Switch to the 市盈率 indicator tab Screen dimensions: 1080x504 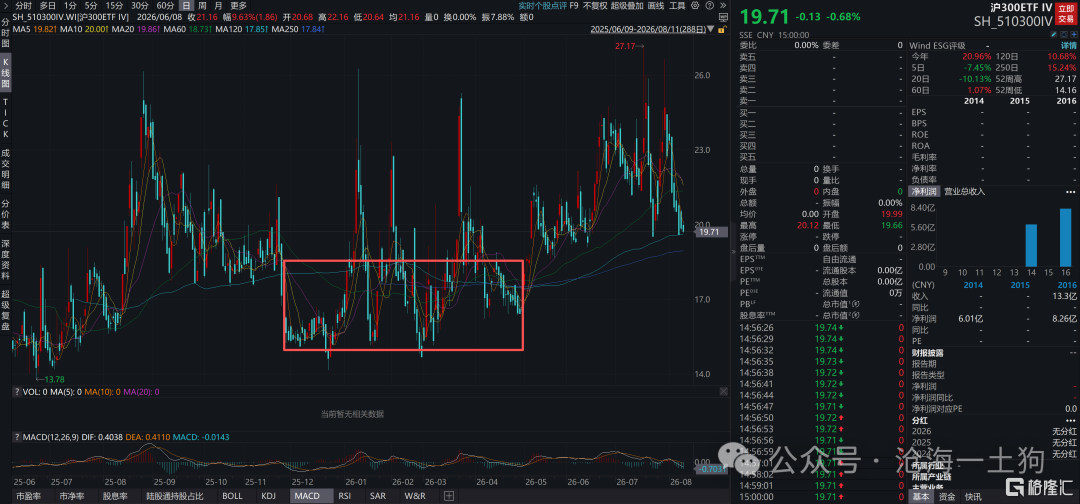tap(28, 495)
